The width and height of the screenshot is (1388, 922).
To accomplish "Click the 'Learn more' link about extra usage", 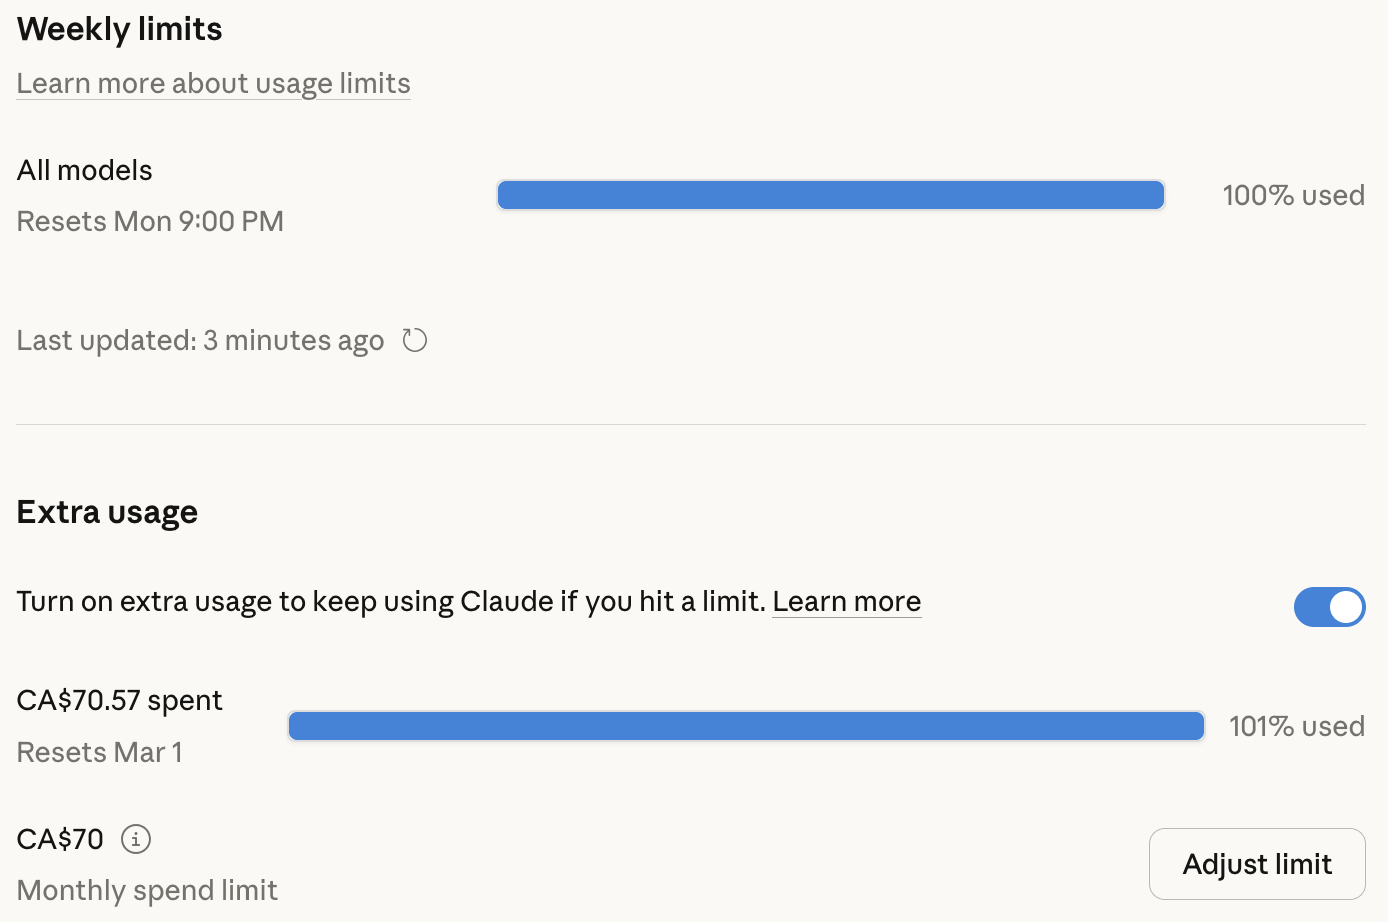I will click(846, 601).
